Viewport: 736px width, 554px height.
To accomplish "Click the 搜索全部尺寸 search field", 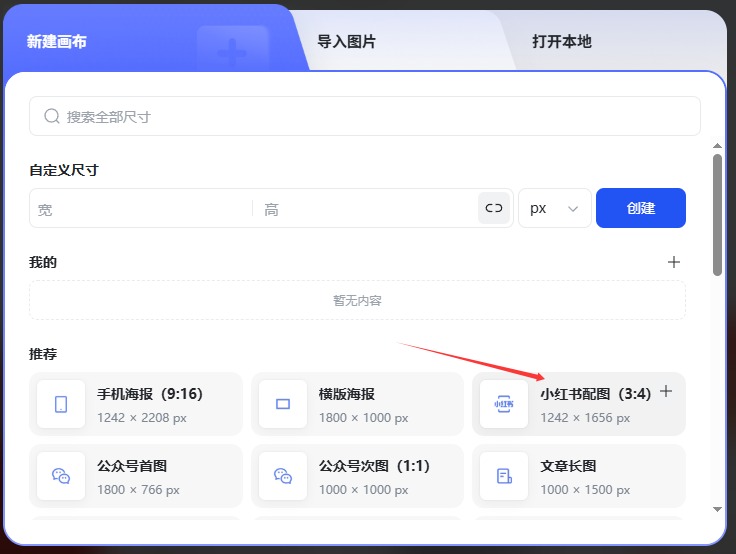I will click(x=365, y=116).
